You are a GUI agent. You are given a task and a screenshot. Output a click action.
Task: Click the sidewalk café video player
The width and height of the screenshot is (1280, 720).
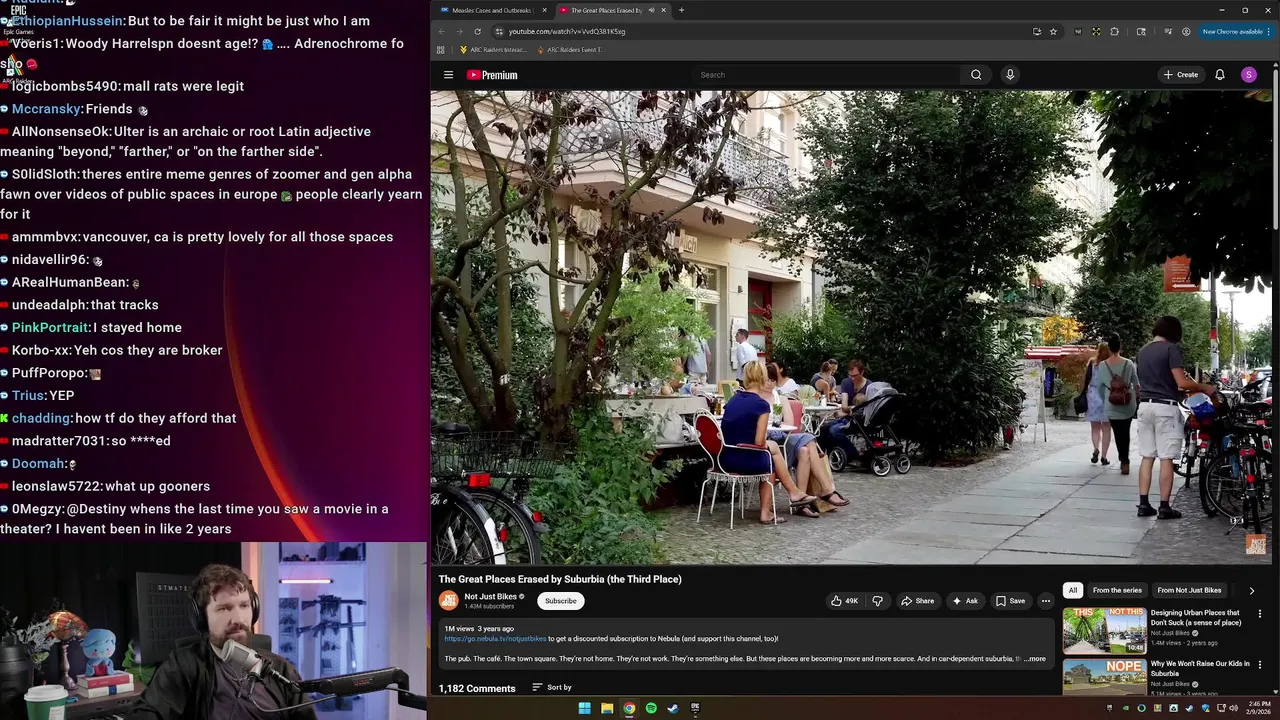click(x=851, y=327)
